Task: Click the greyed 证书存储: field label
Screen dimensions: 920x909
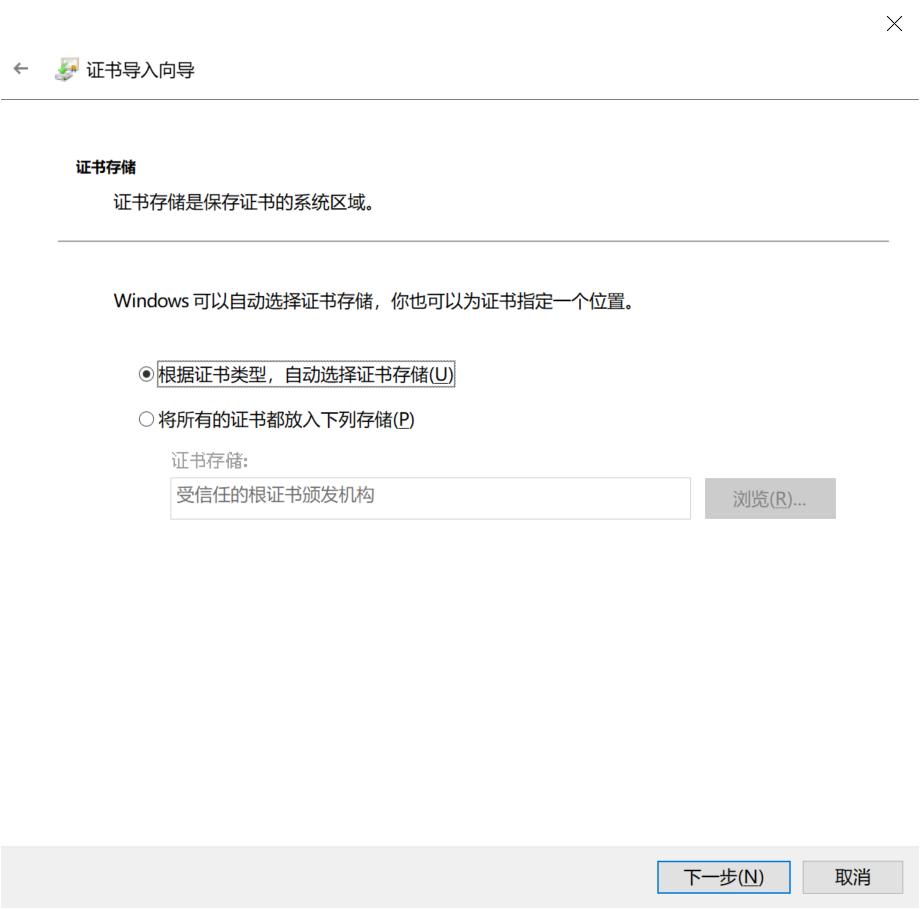Action: 209,461
